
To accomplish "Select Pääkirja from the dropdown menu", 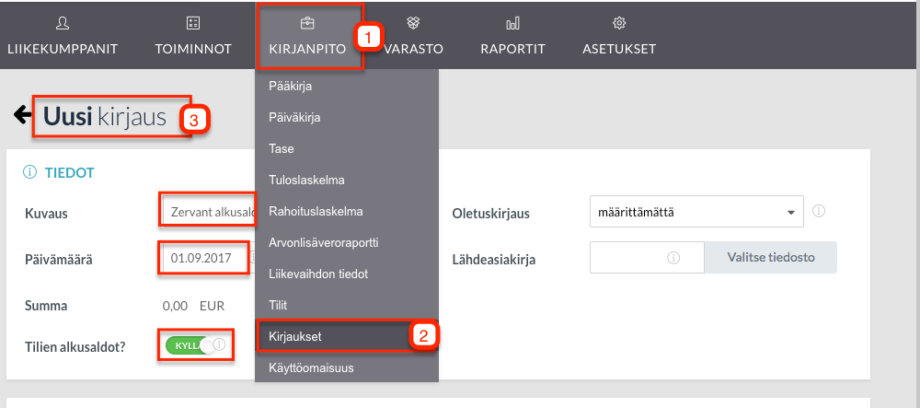I will click(x=347, y=86).
